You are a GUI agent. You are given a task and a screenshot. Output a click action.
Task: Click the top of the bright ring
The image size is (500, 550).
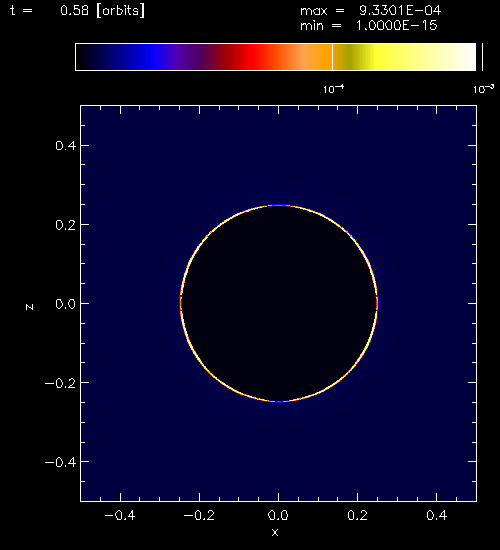click(279, 205)
